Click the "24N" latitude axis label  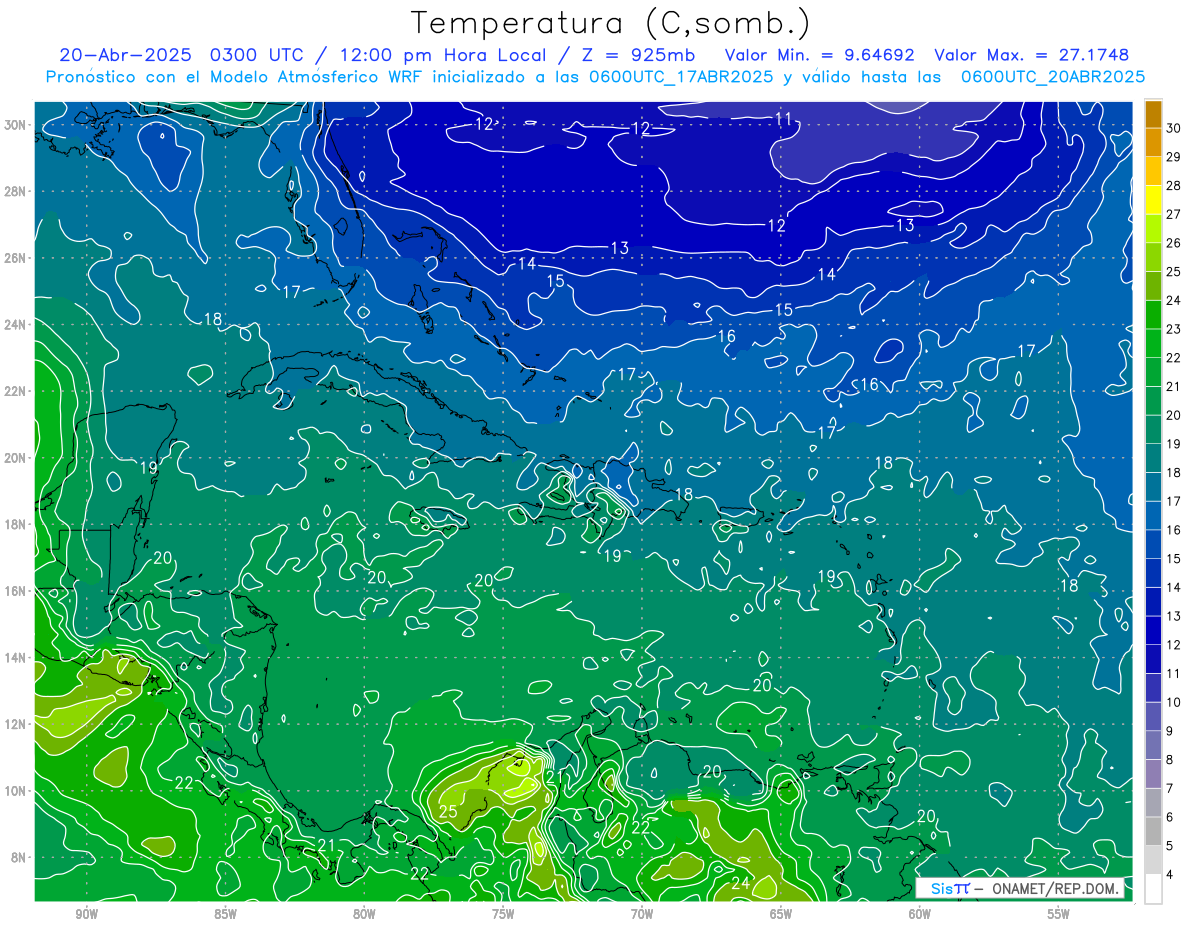[17, 324]
